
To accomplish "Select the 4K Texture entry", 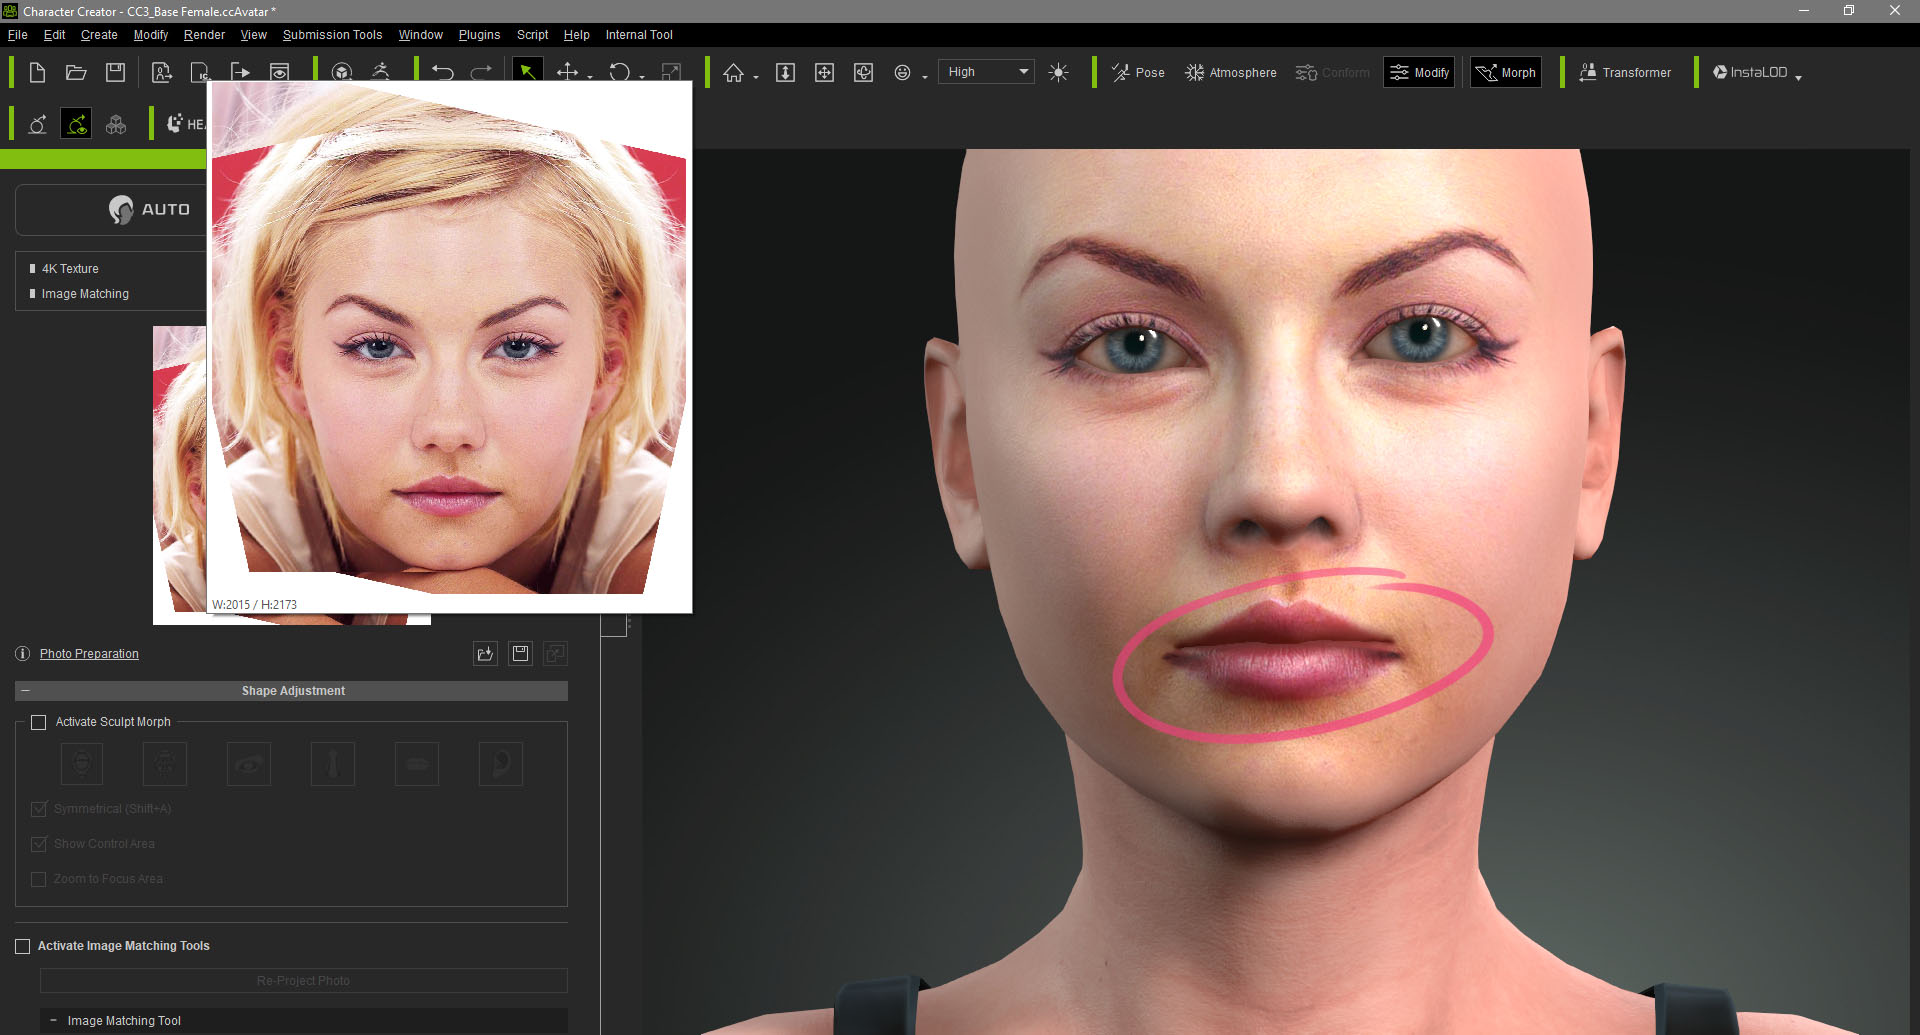I will (x=70, y=268).
